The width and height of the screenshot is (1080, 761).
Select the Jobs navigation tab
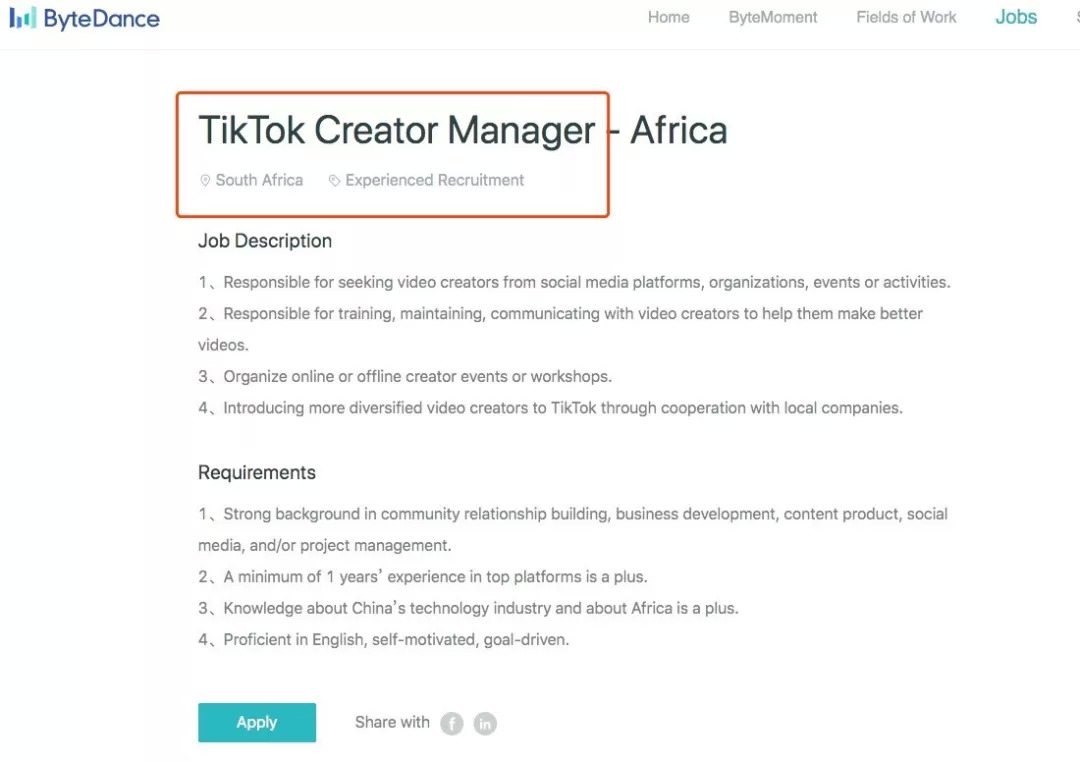(1016, 17)
